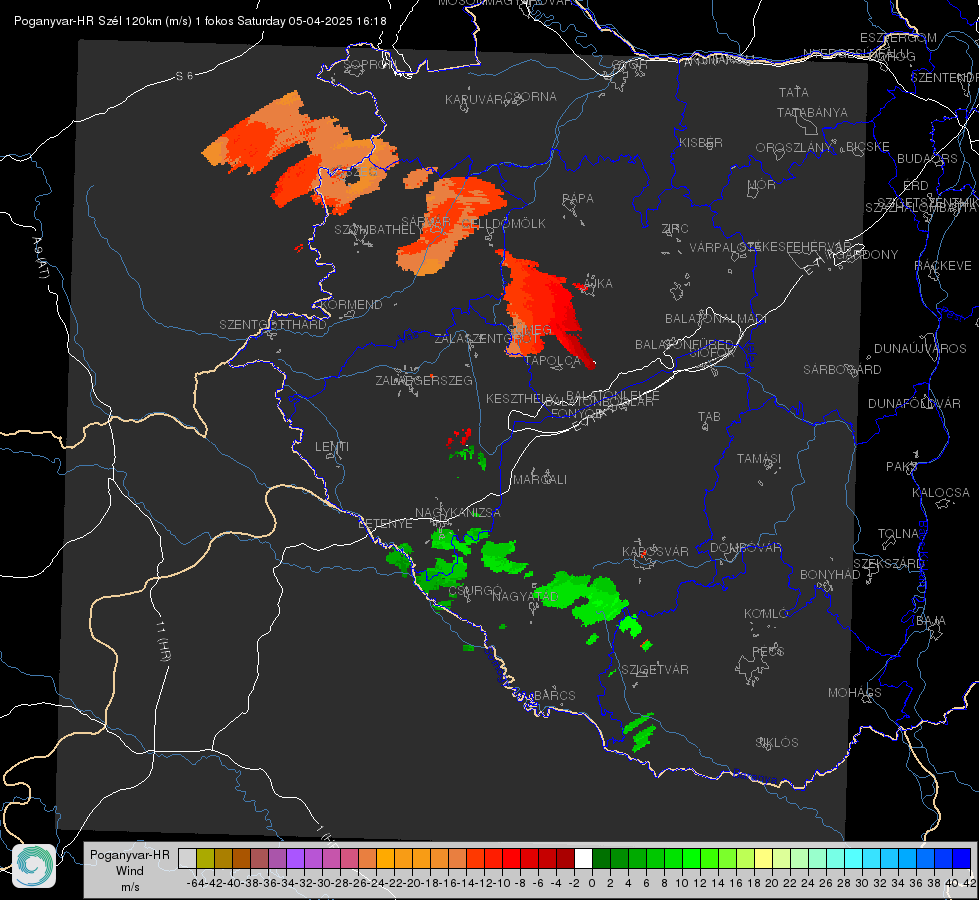This screenshot has height=900, width=979.
Task: Click the white zero-value swatch in the legend
Action: 583,858
